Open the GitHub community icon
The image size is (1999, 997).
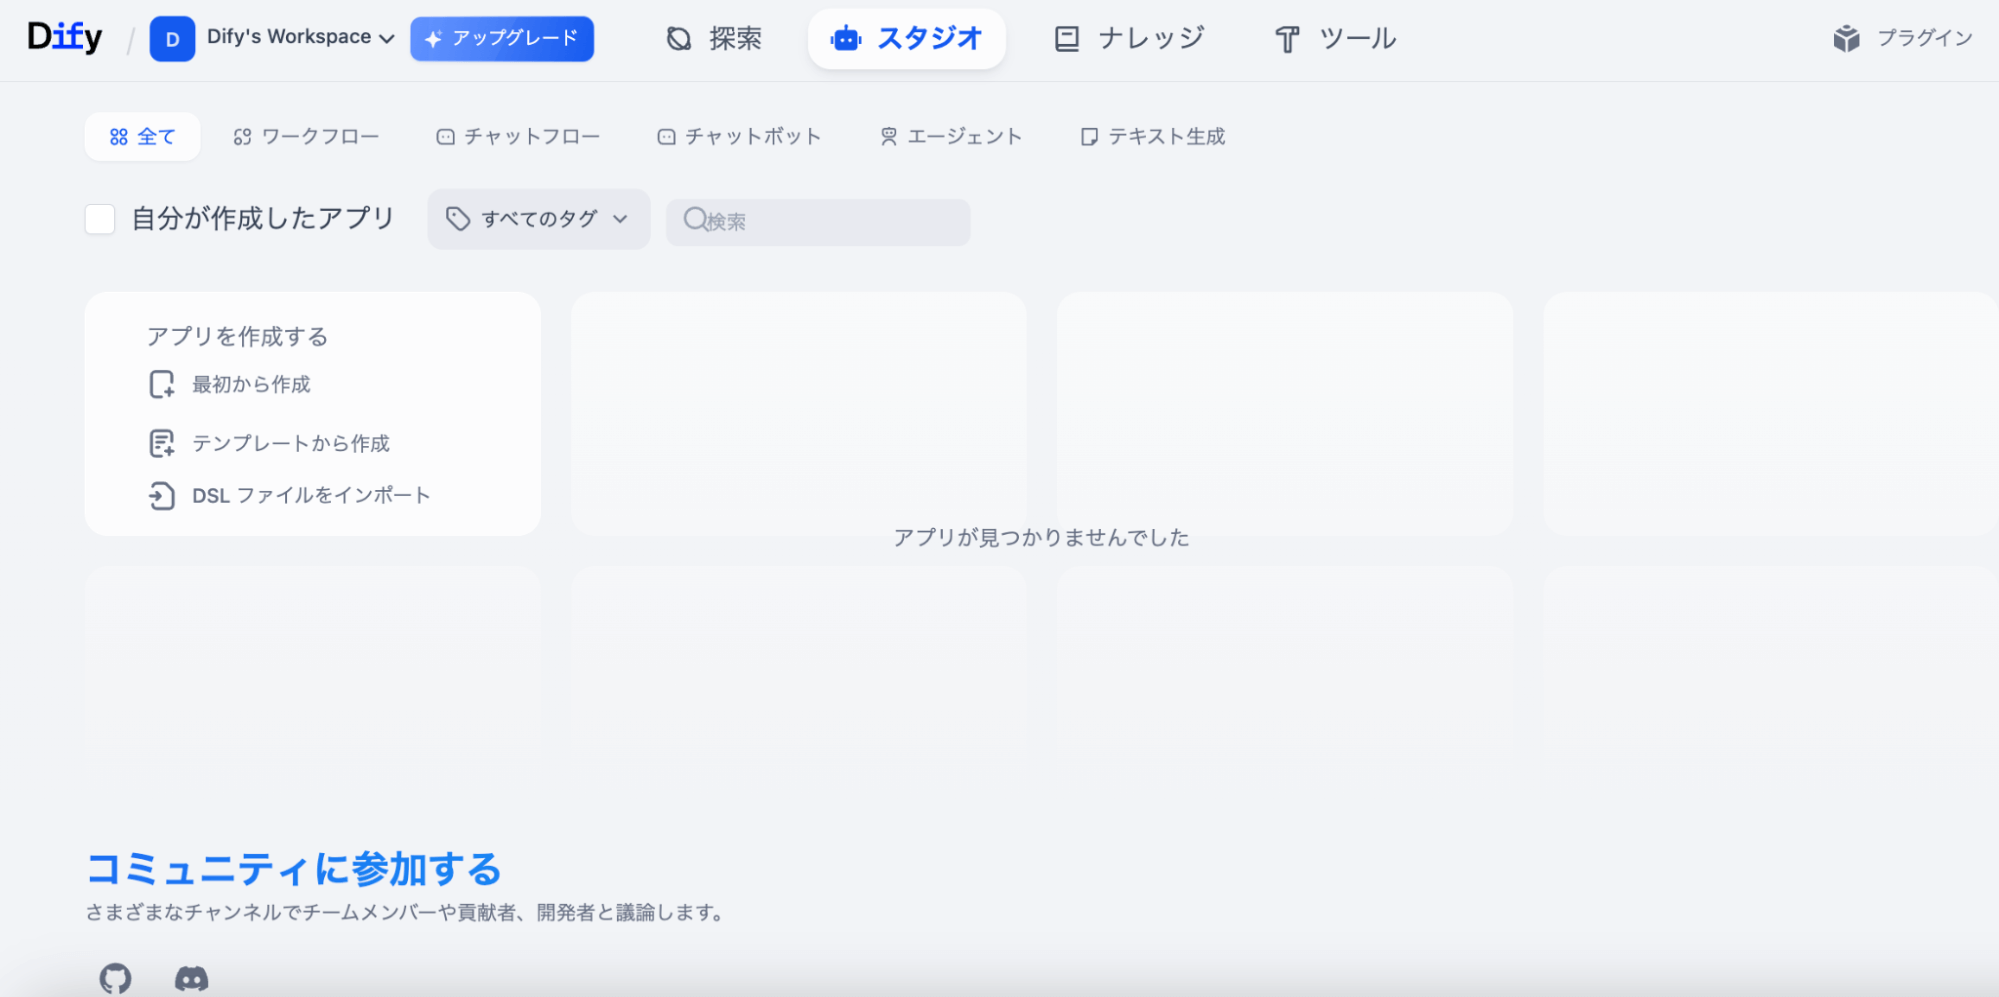[x=116, y=978]
